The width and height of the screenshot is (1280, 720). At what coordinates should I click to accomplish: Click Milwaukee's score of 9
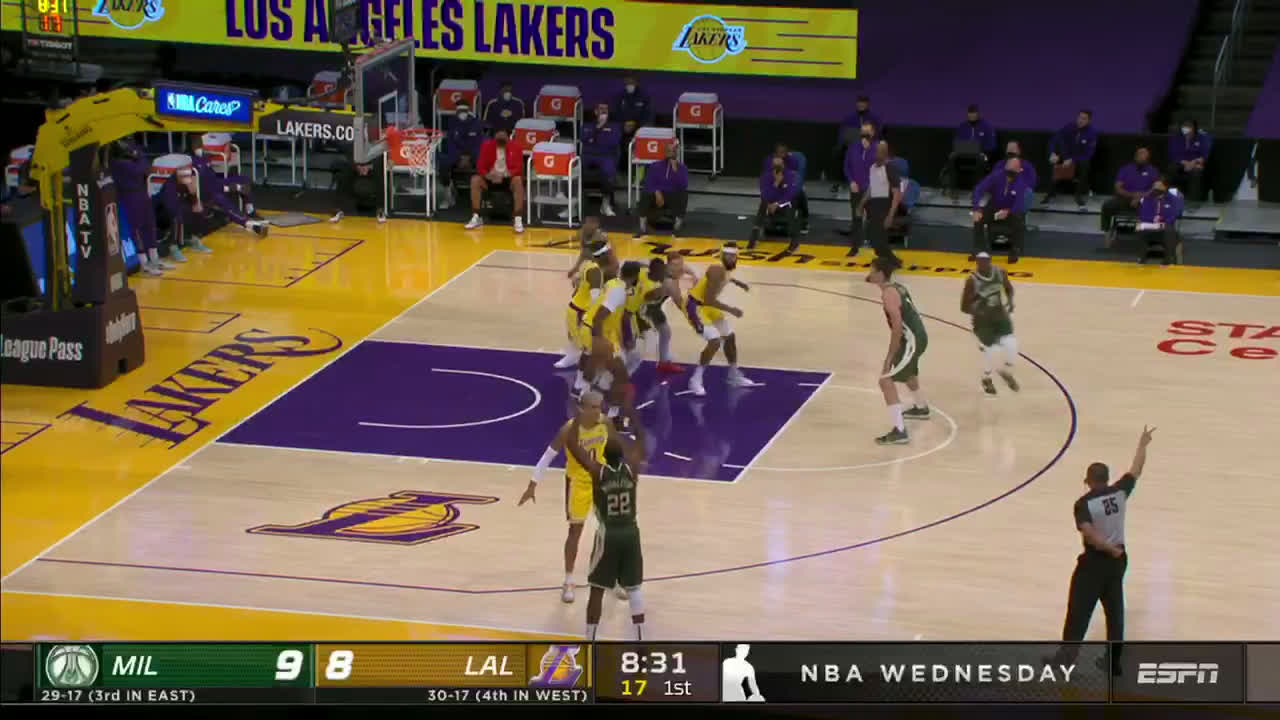click(x=288, y=666)
